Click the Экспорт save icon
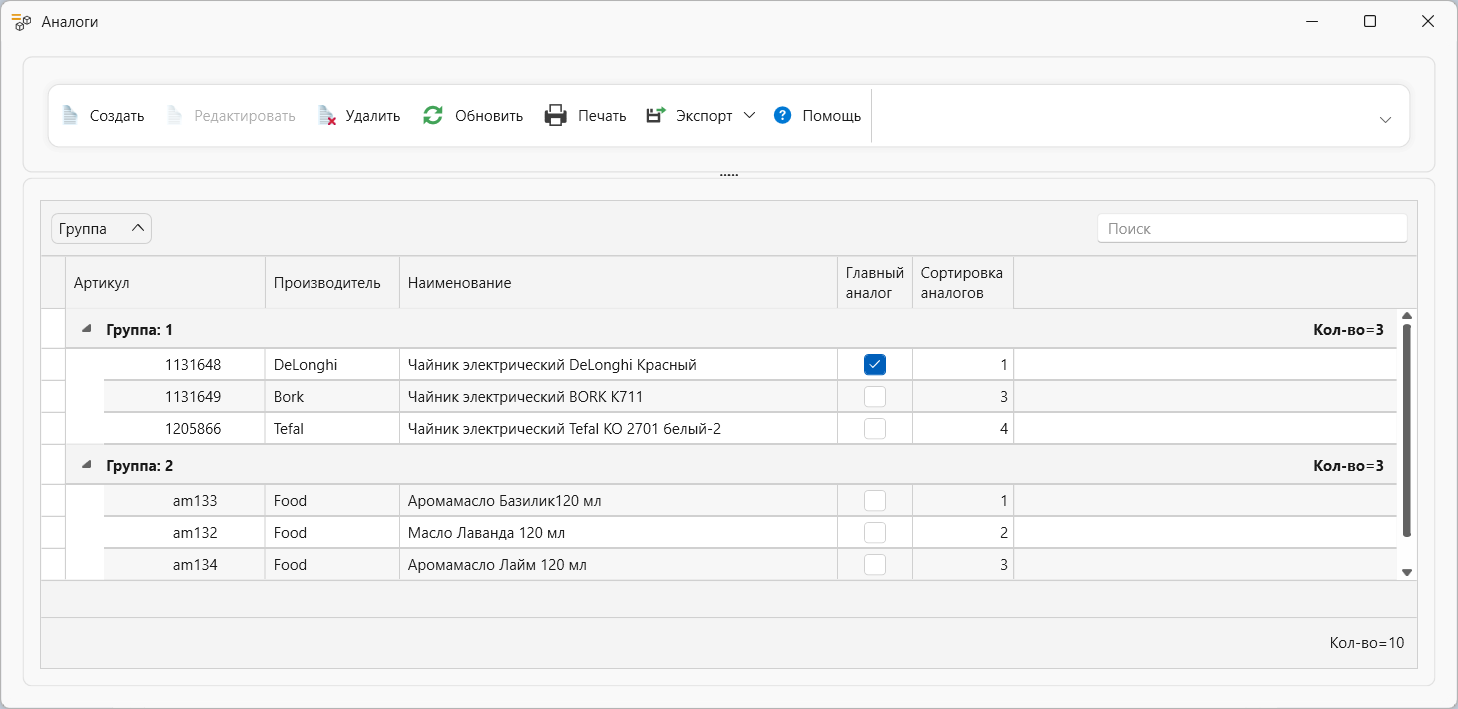Screen dimensions: 1458x709 656,116
